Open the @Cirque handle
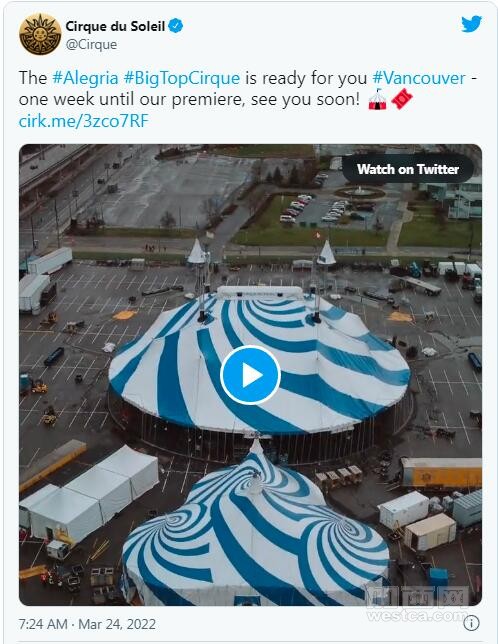This screenshot has width=498, height=644. point(91,44)
